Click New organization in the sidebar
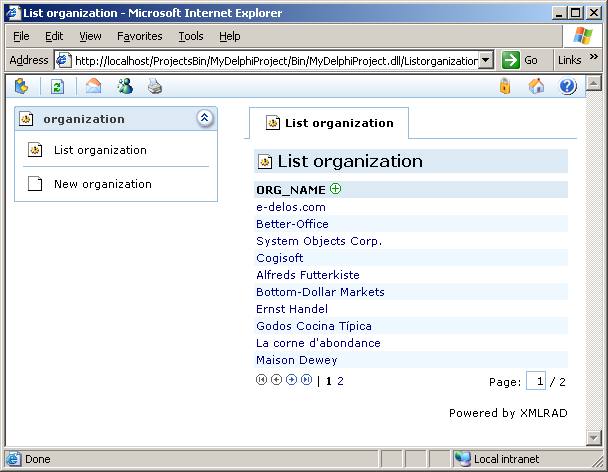608x472 pixels. coord(102,184)
